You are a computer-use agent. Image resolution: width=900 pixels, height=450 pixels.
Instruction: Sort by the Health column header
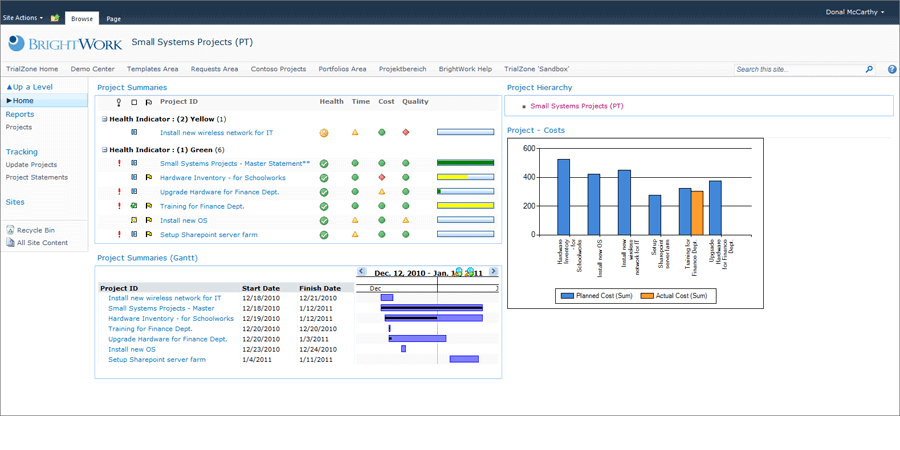point(331,102)
